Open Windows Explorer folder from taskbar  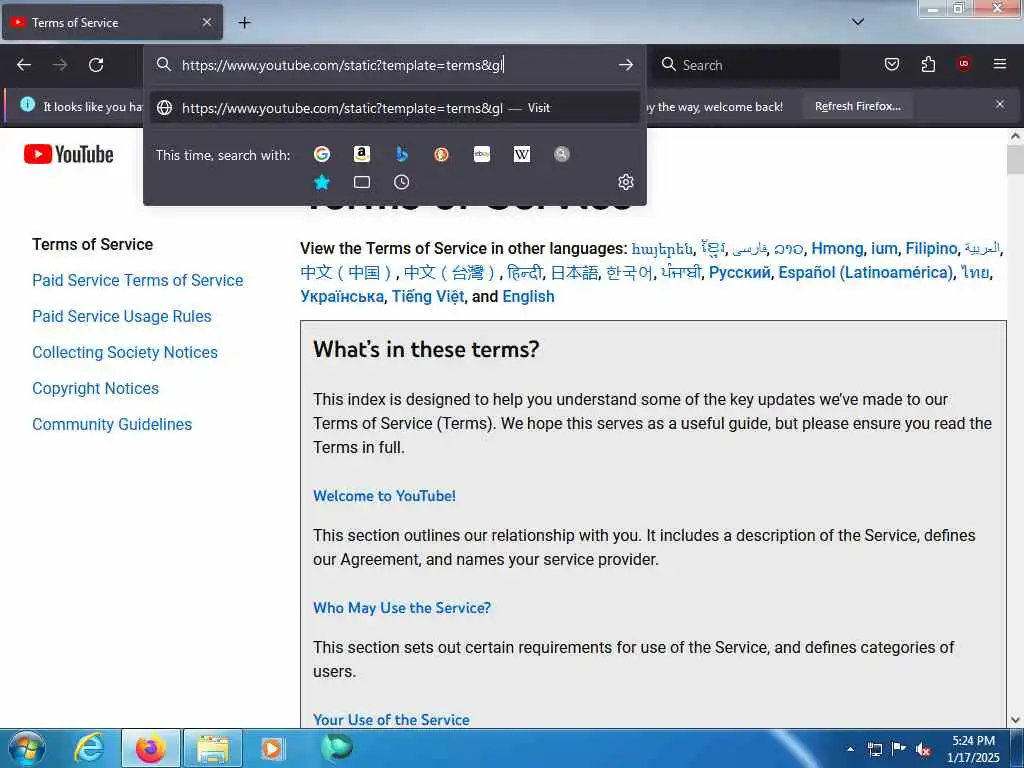[x=213, y=748]
